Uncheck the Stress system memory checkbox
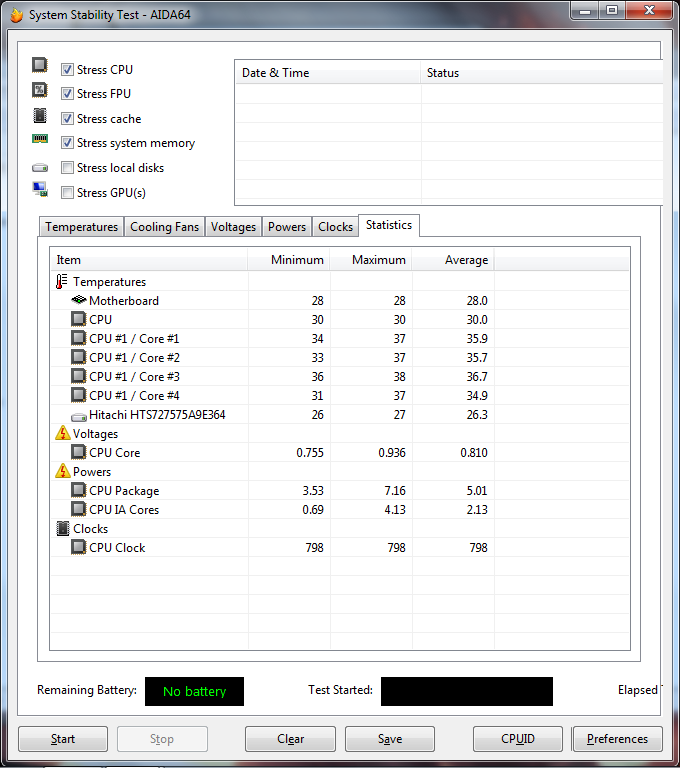Screen dimensions: 680x769 67,143
